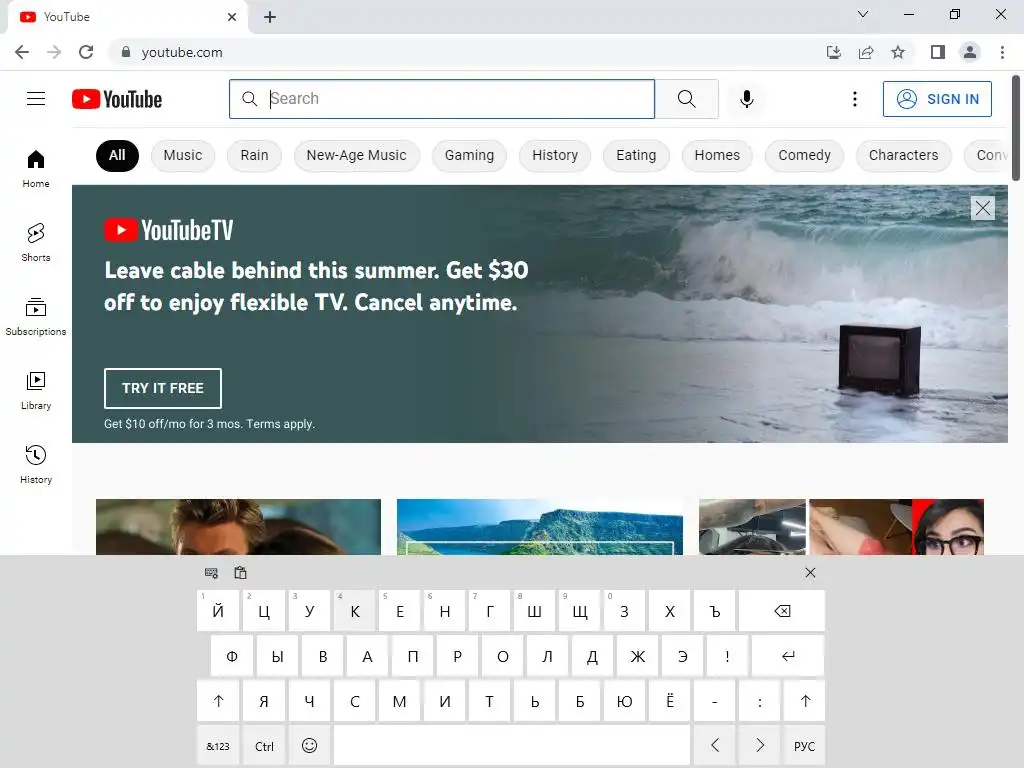The width and height of the screenshot is (1024, 768).
Task: Close the on-screen keyboard
Action: point(810,573)
